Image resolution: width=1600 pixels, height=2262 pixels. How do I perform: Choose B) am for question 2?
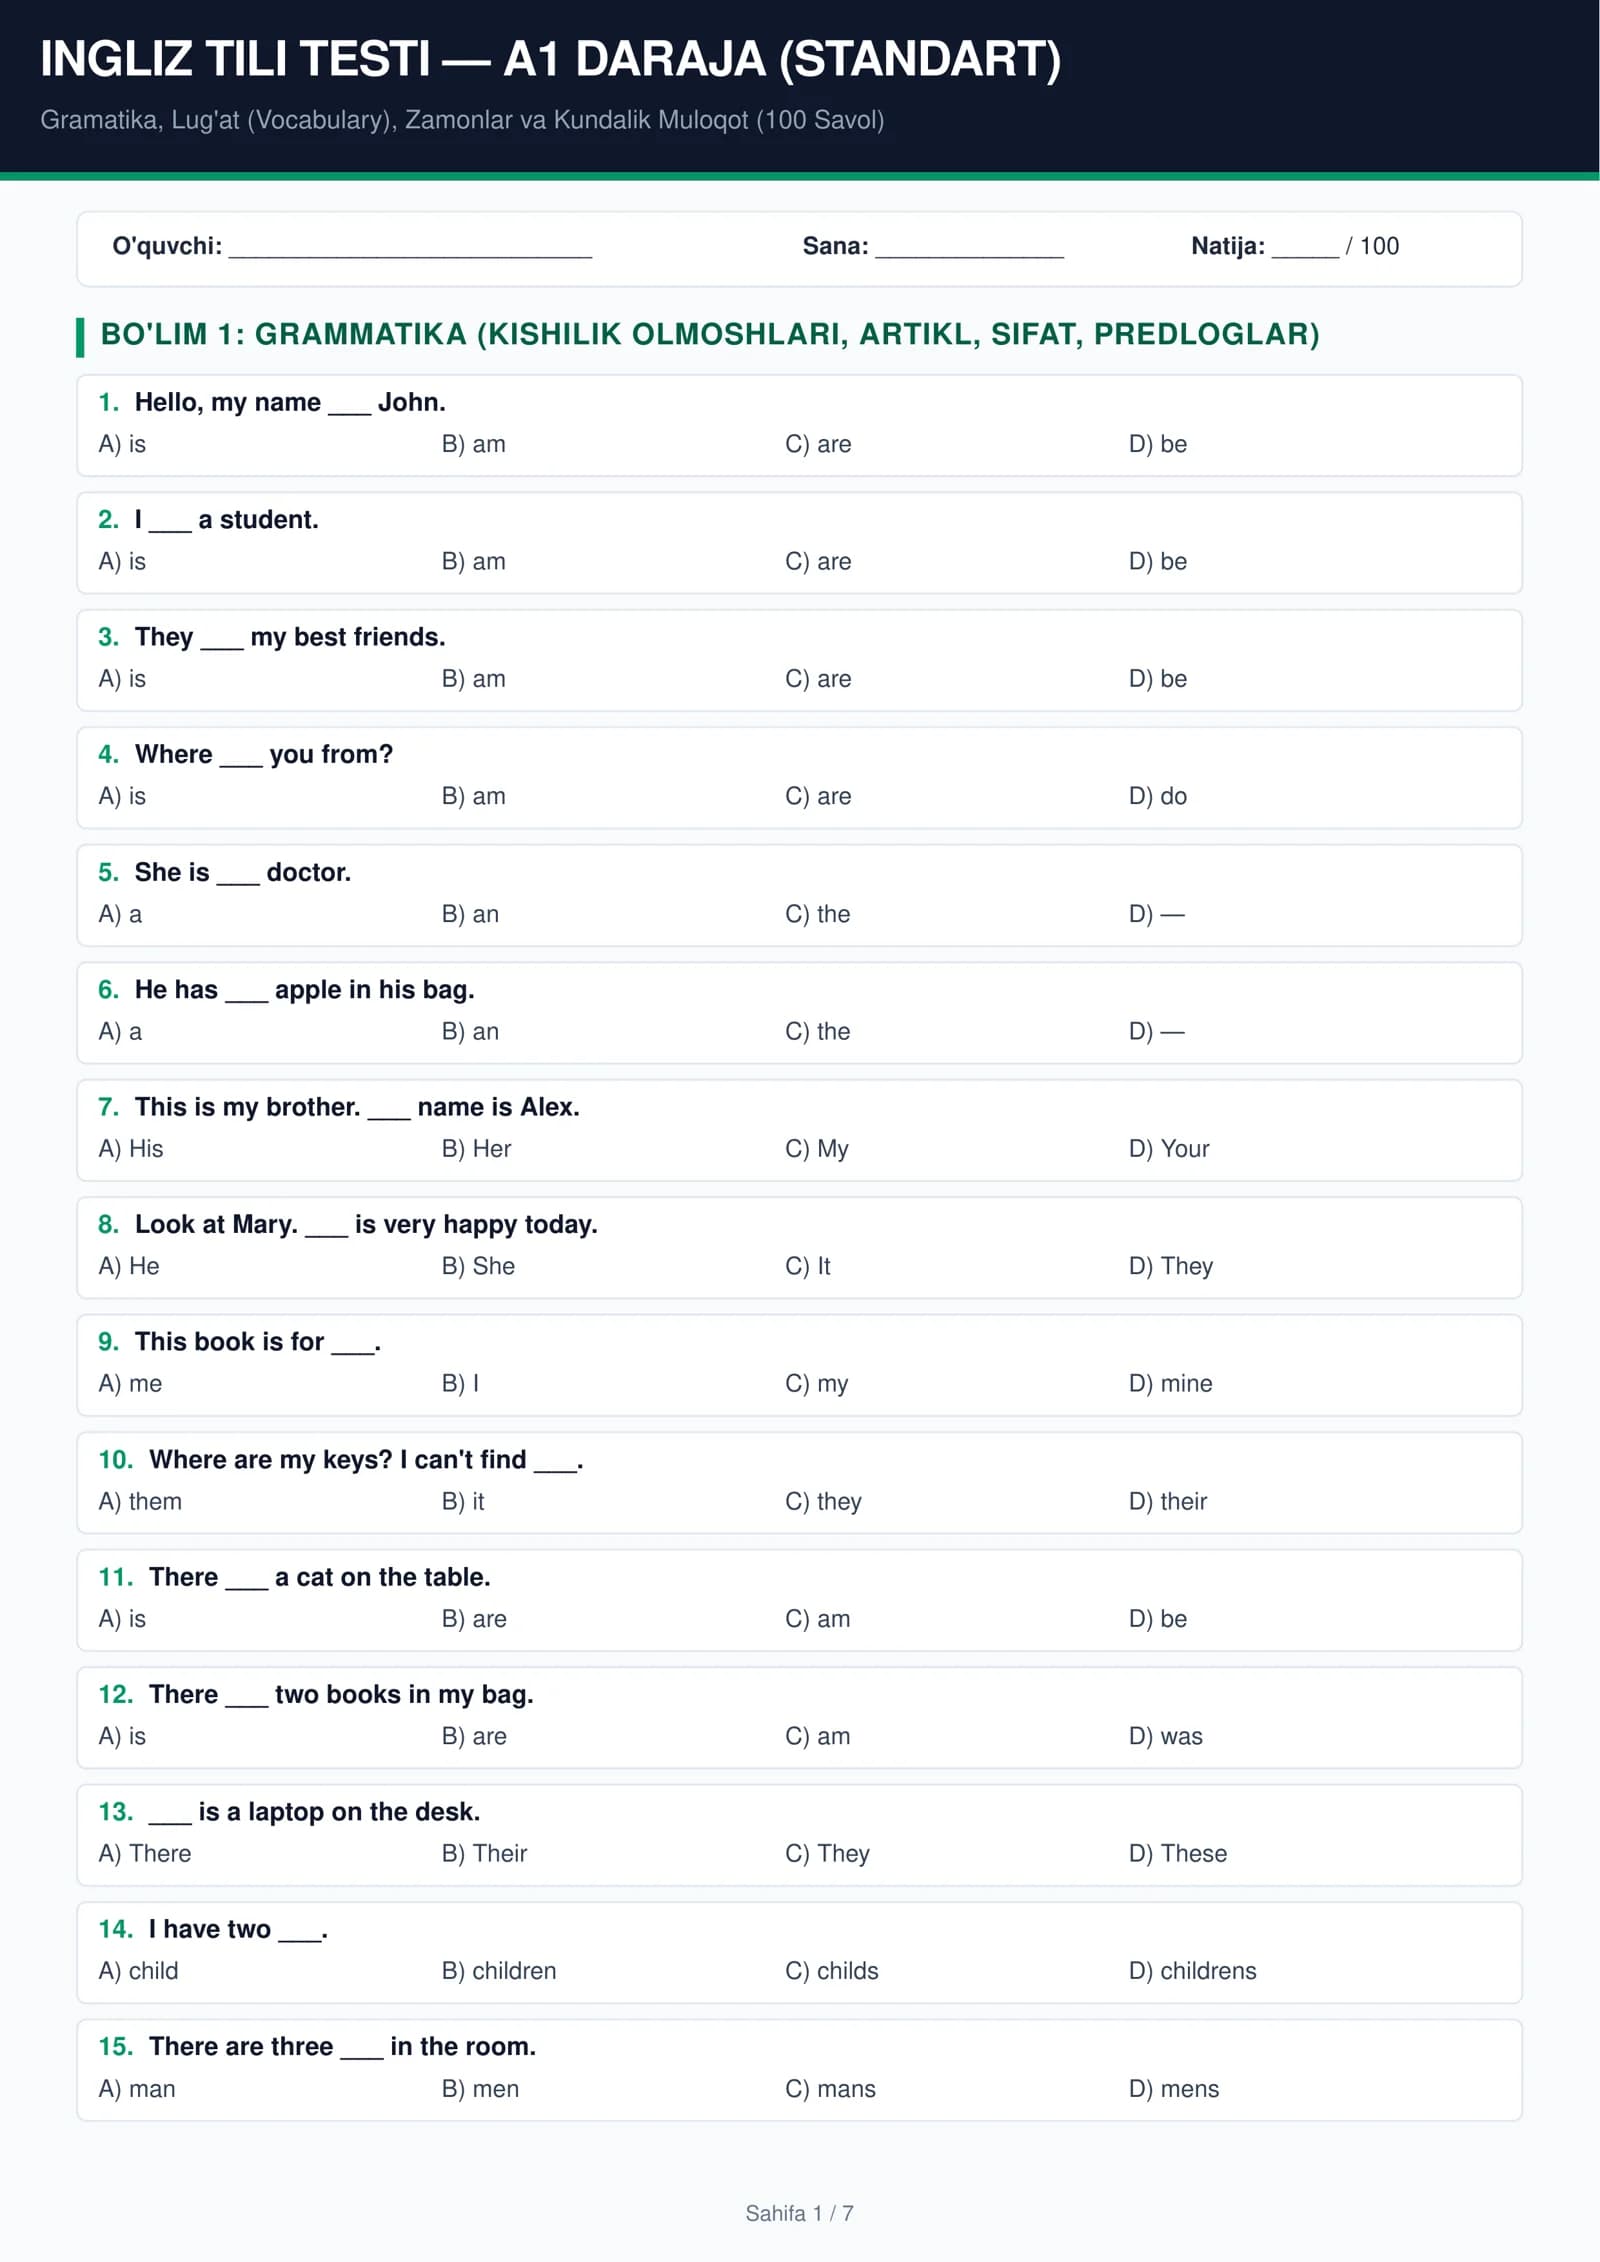(473, 561)
